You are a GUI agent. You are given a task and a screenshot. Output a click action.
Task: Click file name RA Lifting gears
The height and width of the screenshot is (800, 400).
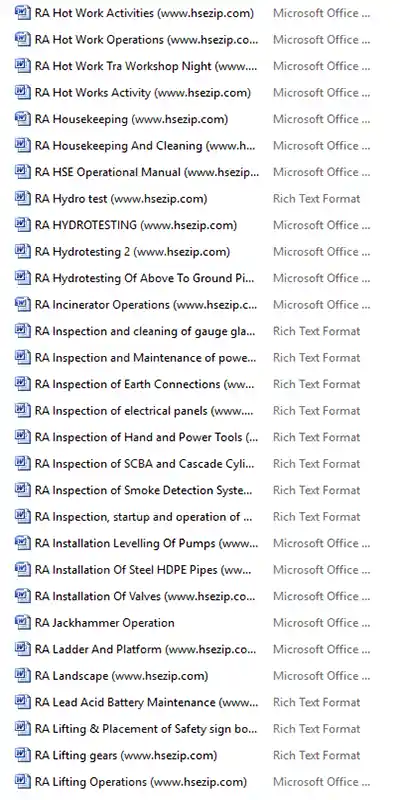[x=126, y=756]
